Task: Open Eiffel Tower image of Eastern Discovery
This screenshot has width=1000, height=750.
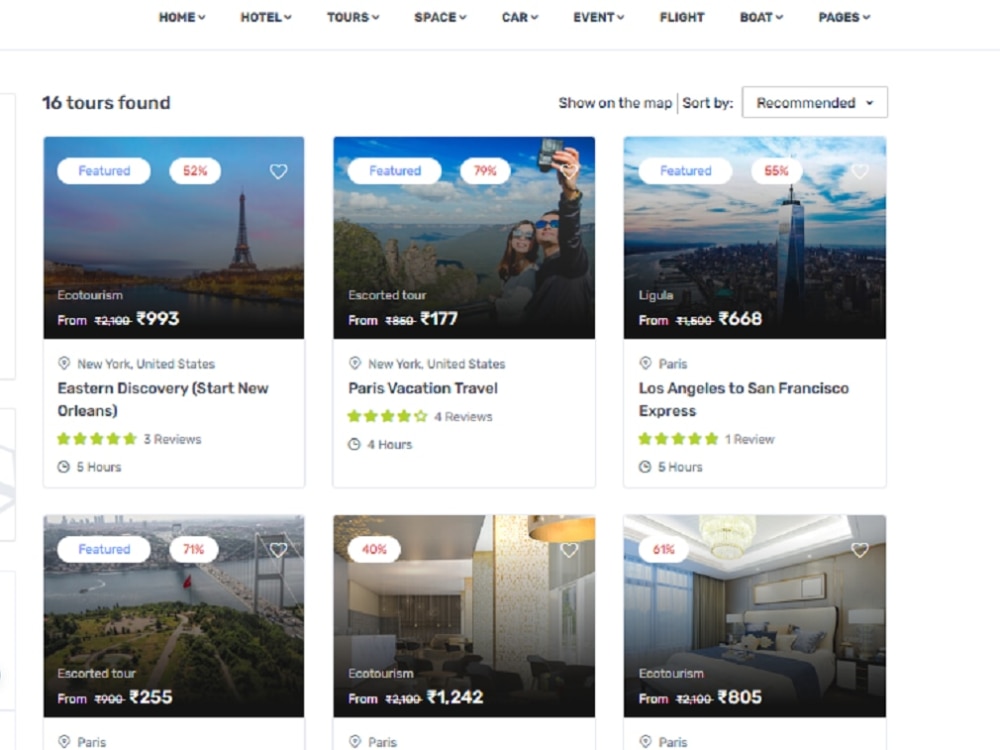Action: 173,237
